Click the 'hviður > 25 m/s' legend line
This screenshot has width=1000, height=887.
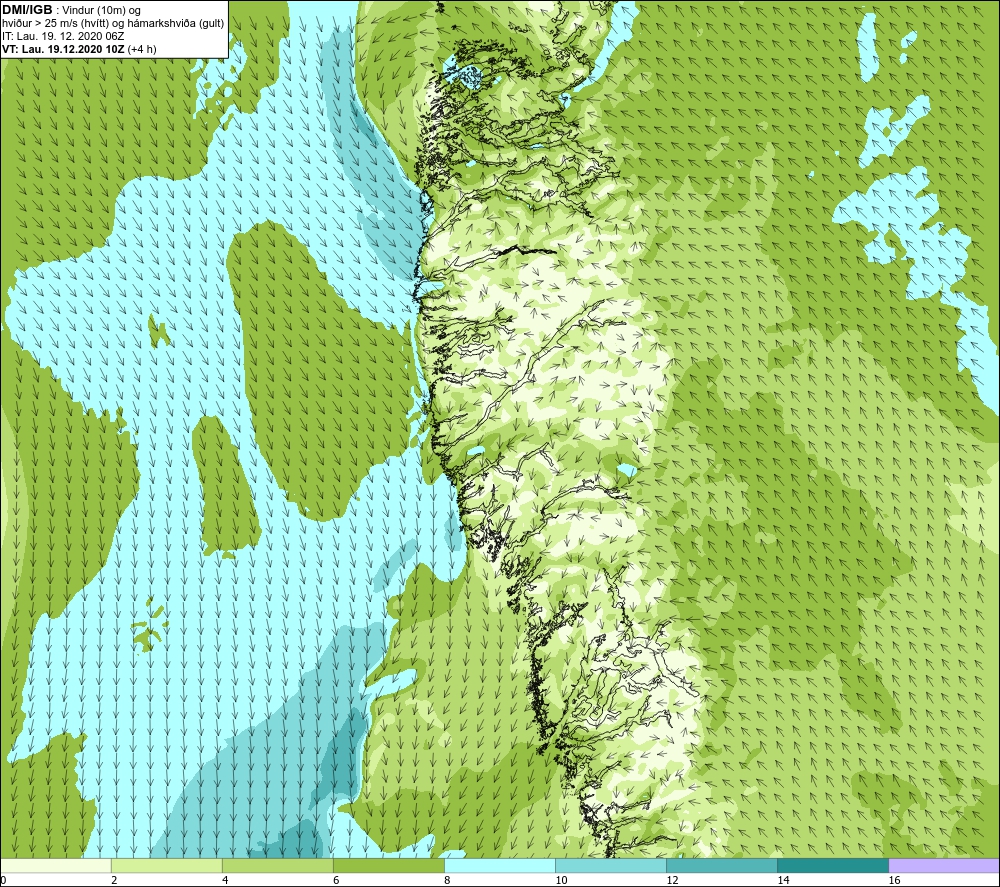click(114, 24)
